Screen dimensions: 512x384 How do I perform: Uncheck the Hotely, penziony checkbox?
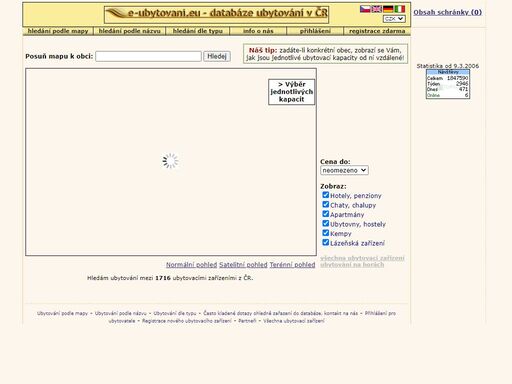[x=325, y=195]
